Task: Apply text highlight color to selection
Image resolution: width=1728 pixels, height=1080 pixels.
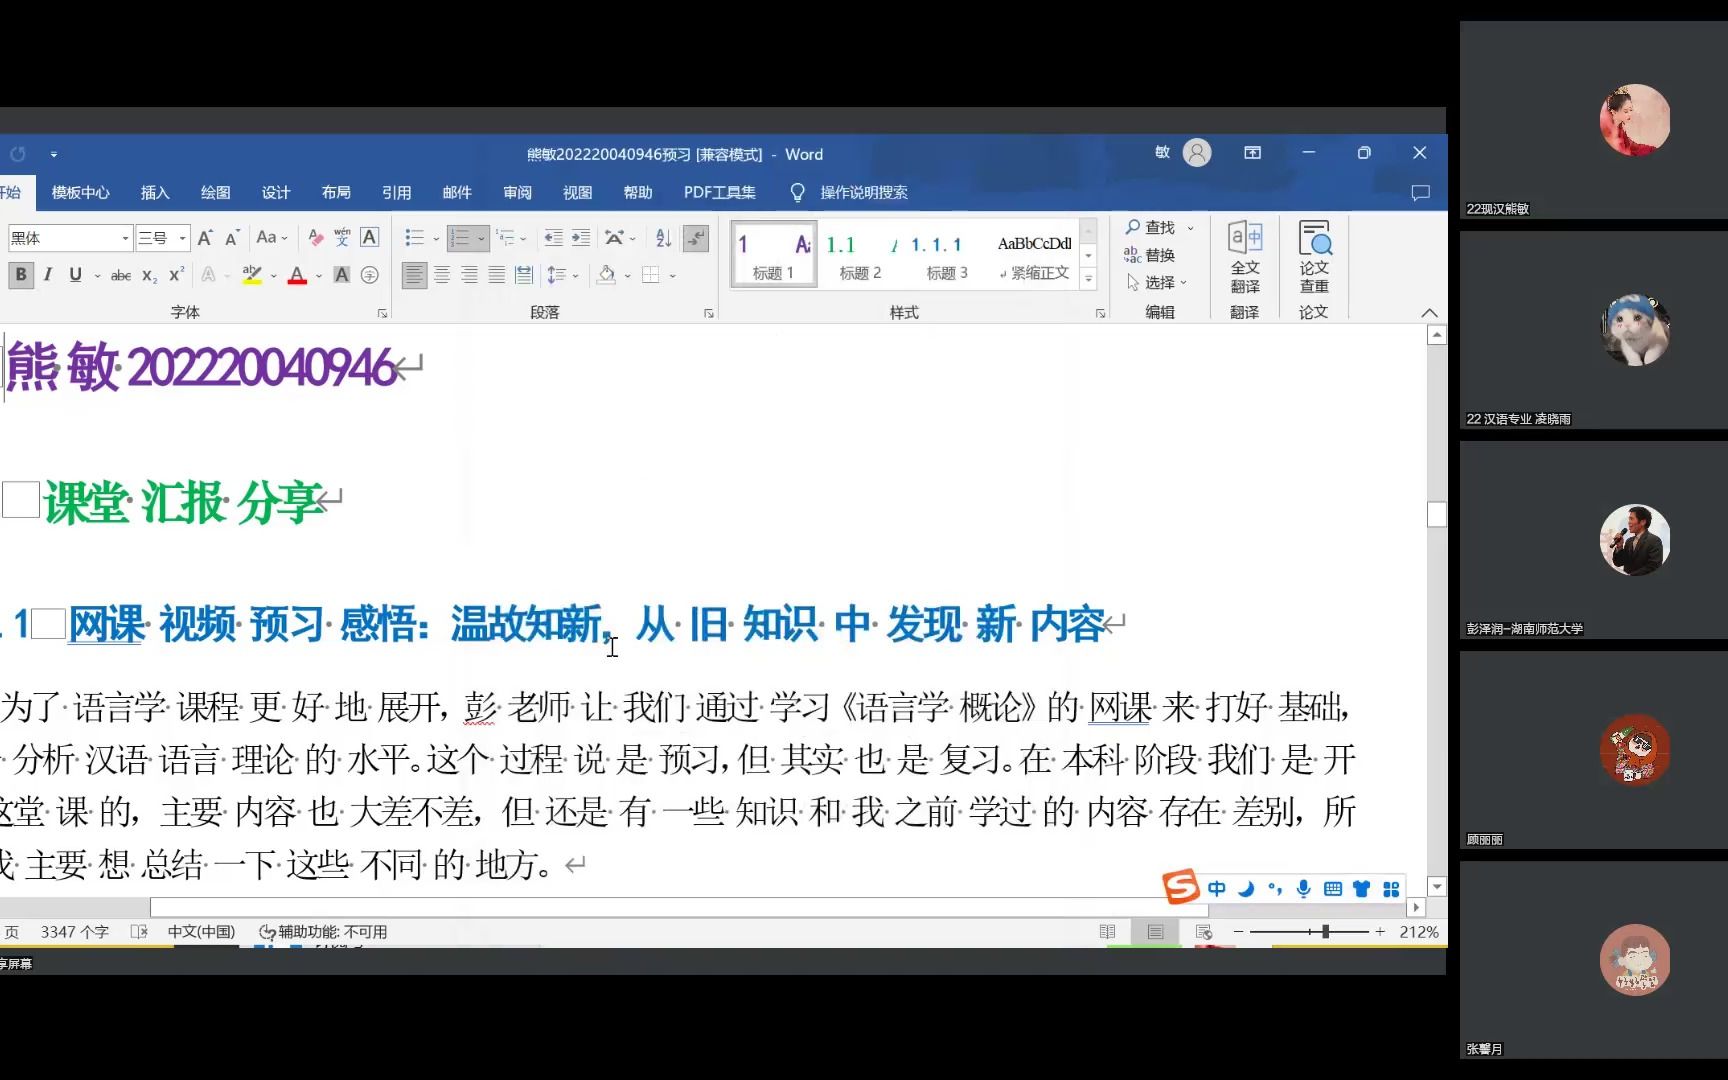Action: [x=253, y=275]
